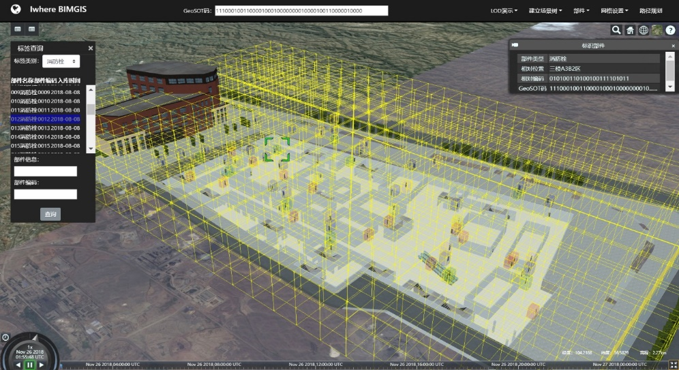Open the path planning menu item

651,11
